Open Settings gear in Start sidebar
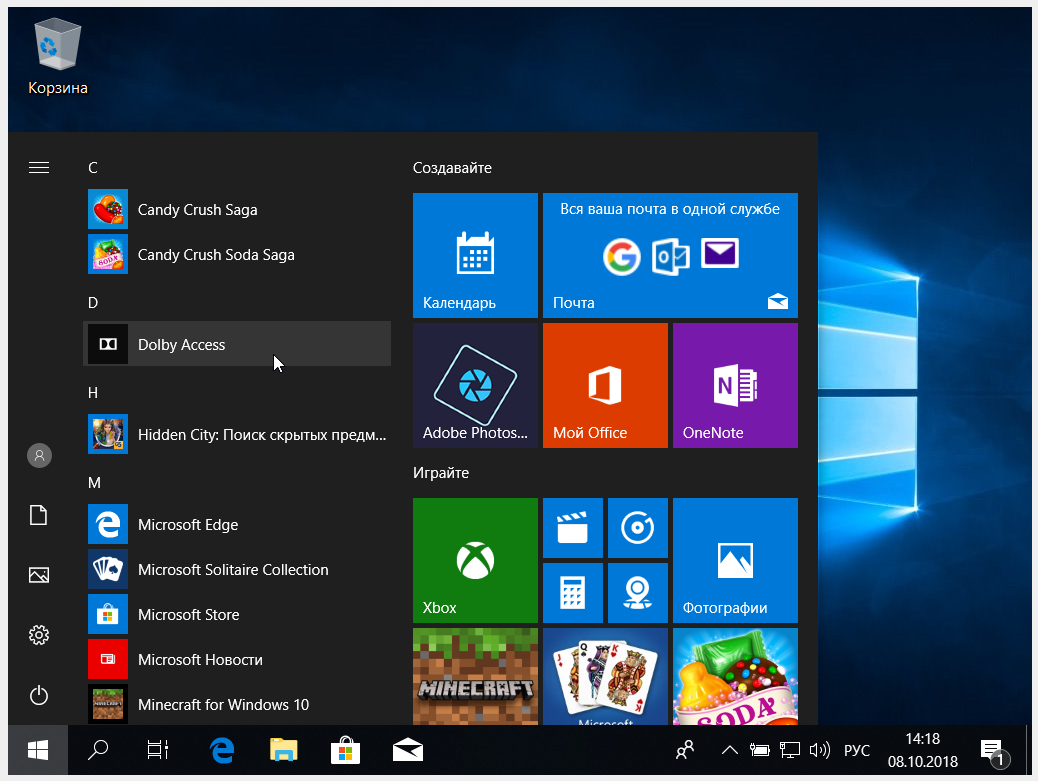Image resolution: width=1038 pixels, height=781 pixels. coord(39,635)
